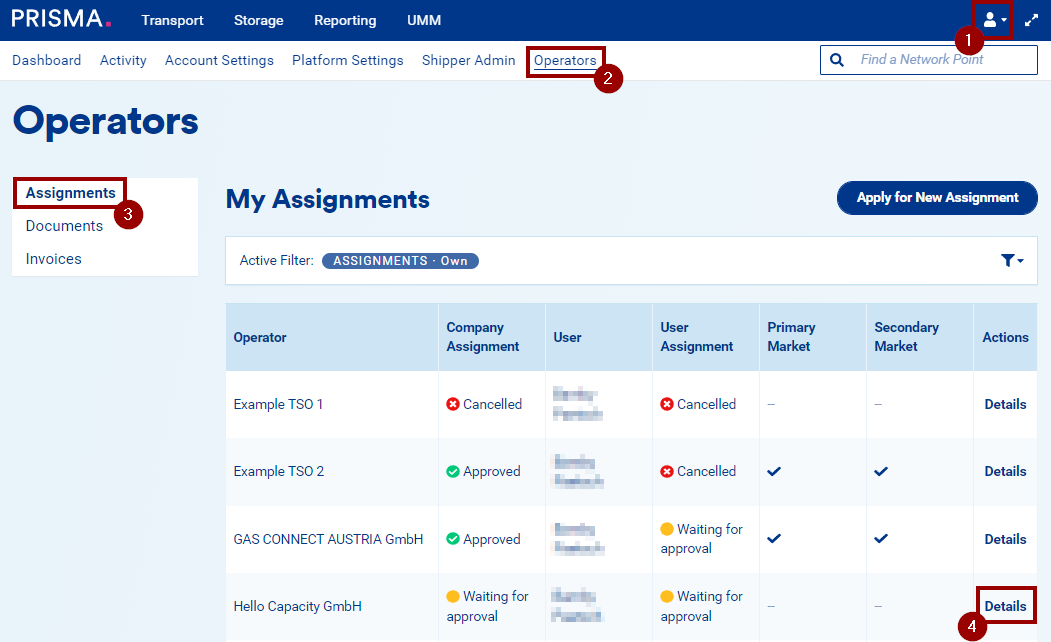This screenshot has height=642, width=1051.
Task: Click Example TSO 2 primary market checkmark
Action: pyautogui.click(x=774, y=471)
